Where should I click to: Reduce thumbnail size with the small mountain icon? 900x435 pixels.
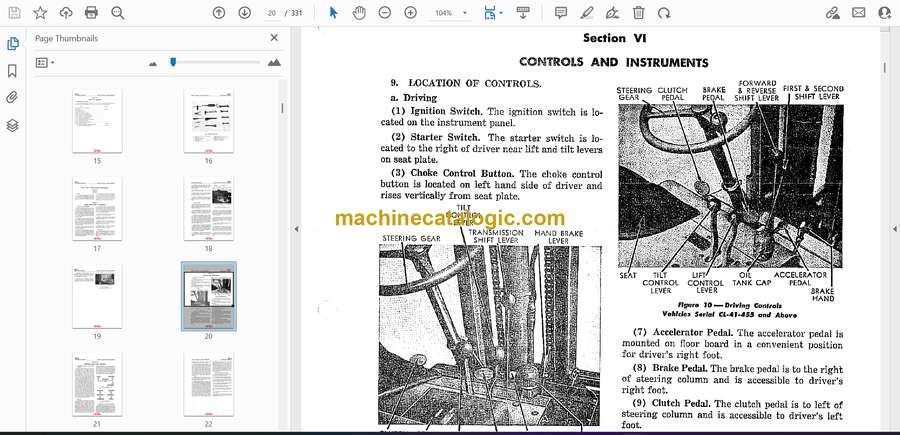point(153,64)
